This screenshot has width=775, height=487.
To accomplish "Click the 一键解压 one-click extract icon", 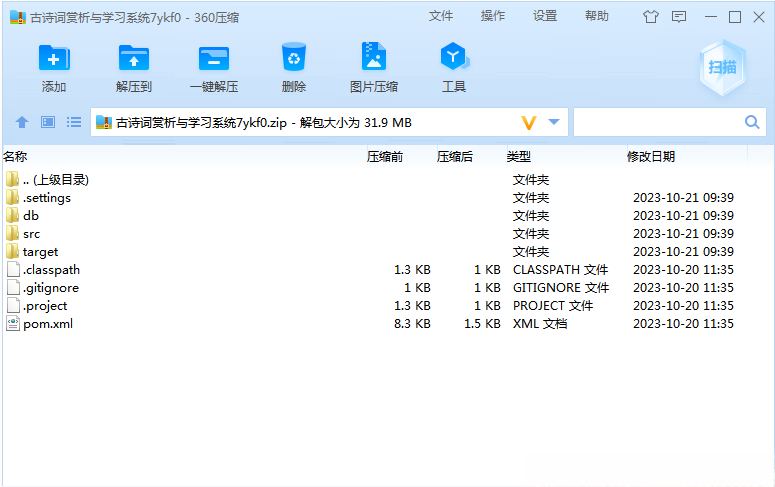I will pyautogui.click(x=214, y=58).
